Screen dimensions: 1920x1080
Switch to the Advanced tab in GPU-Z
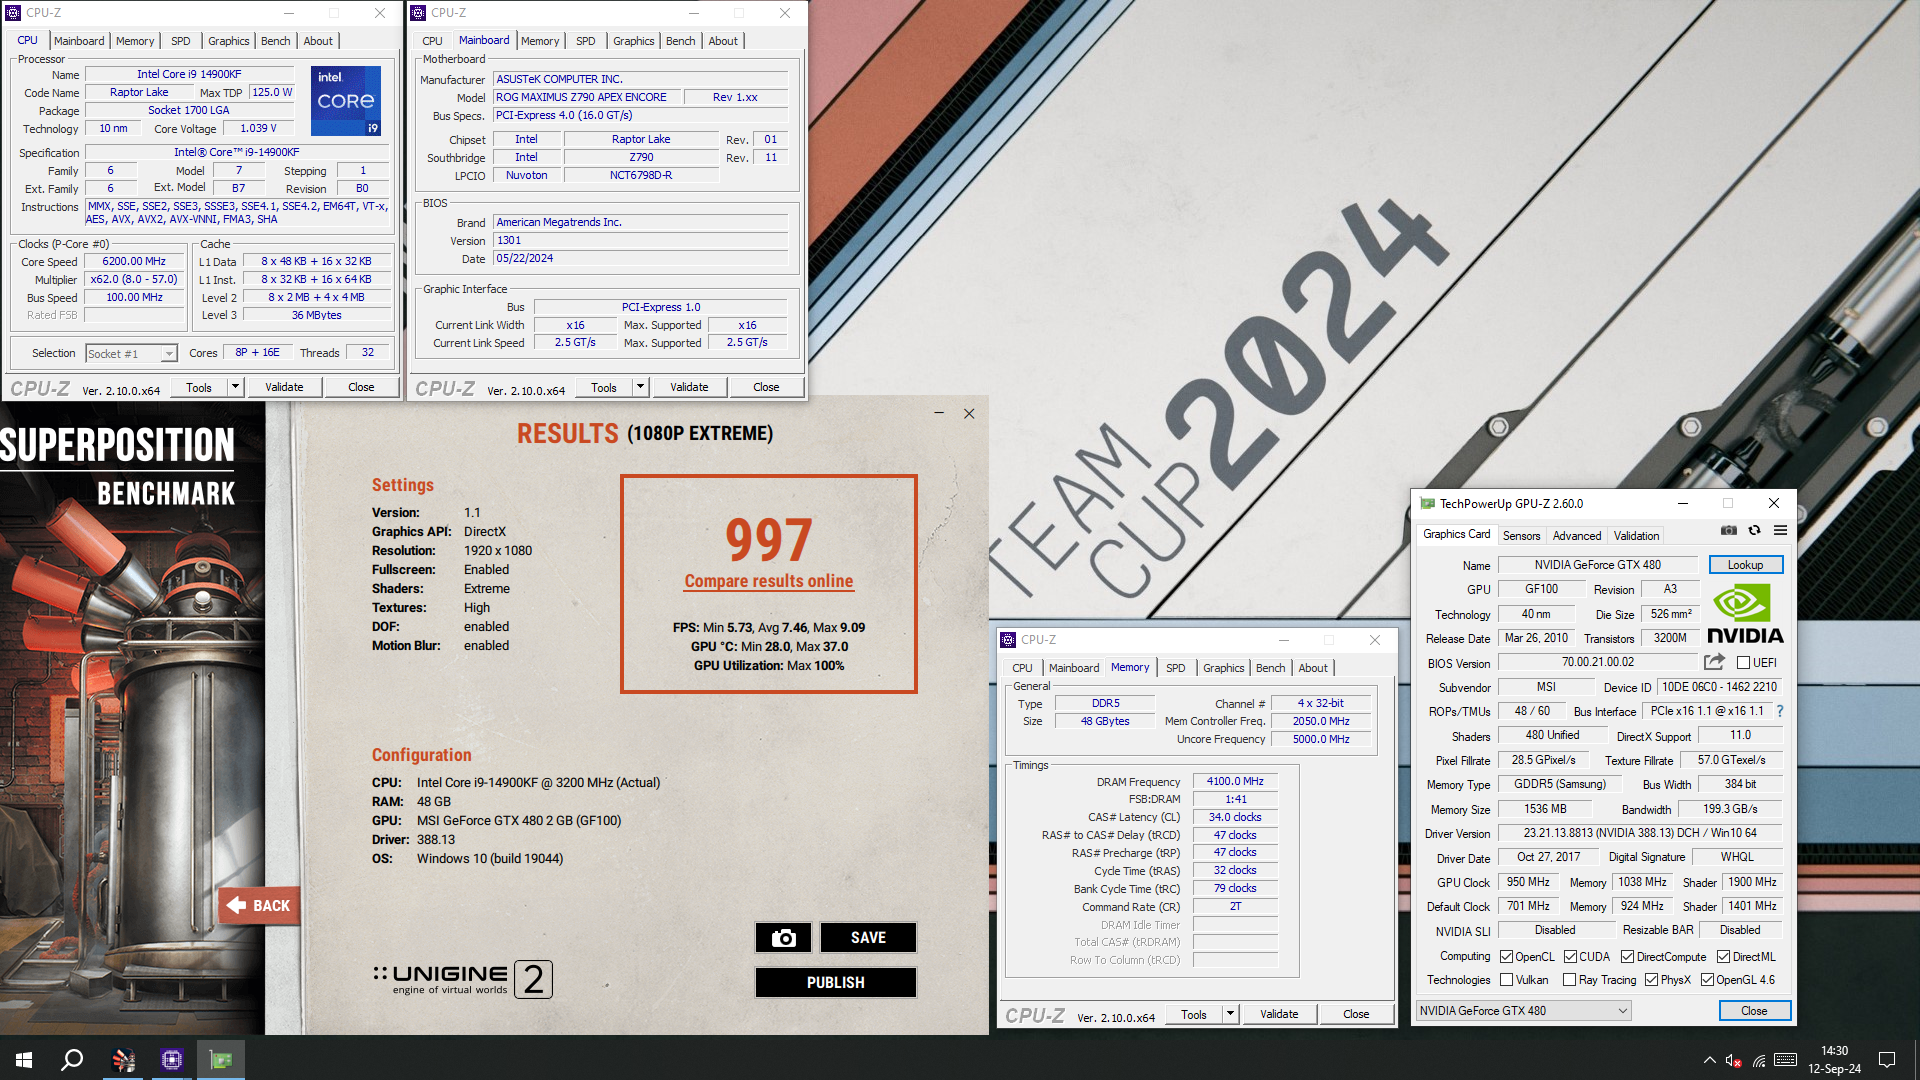pyautogui.click(x=1577, y=536)
